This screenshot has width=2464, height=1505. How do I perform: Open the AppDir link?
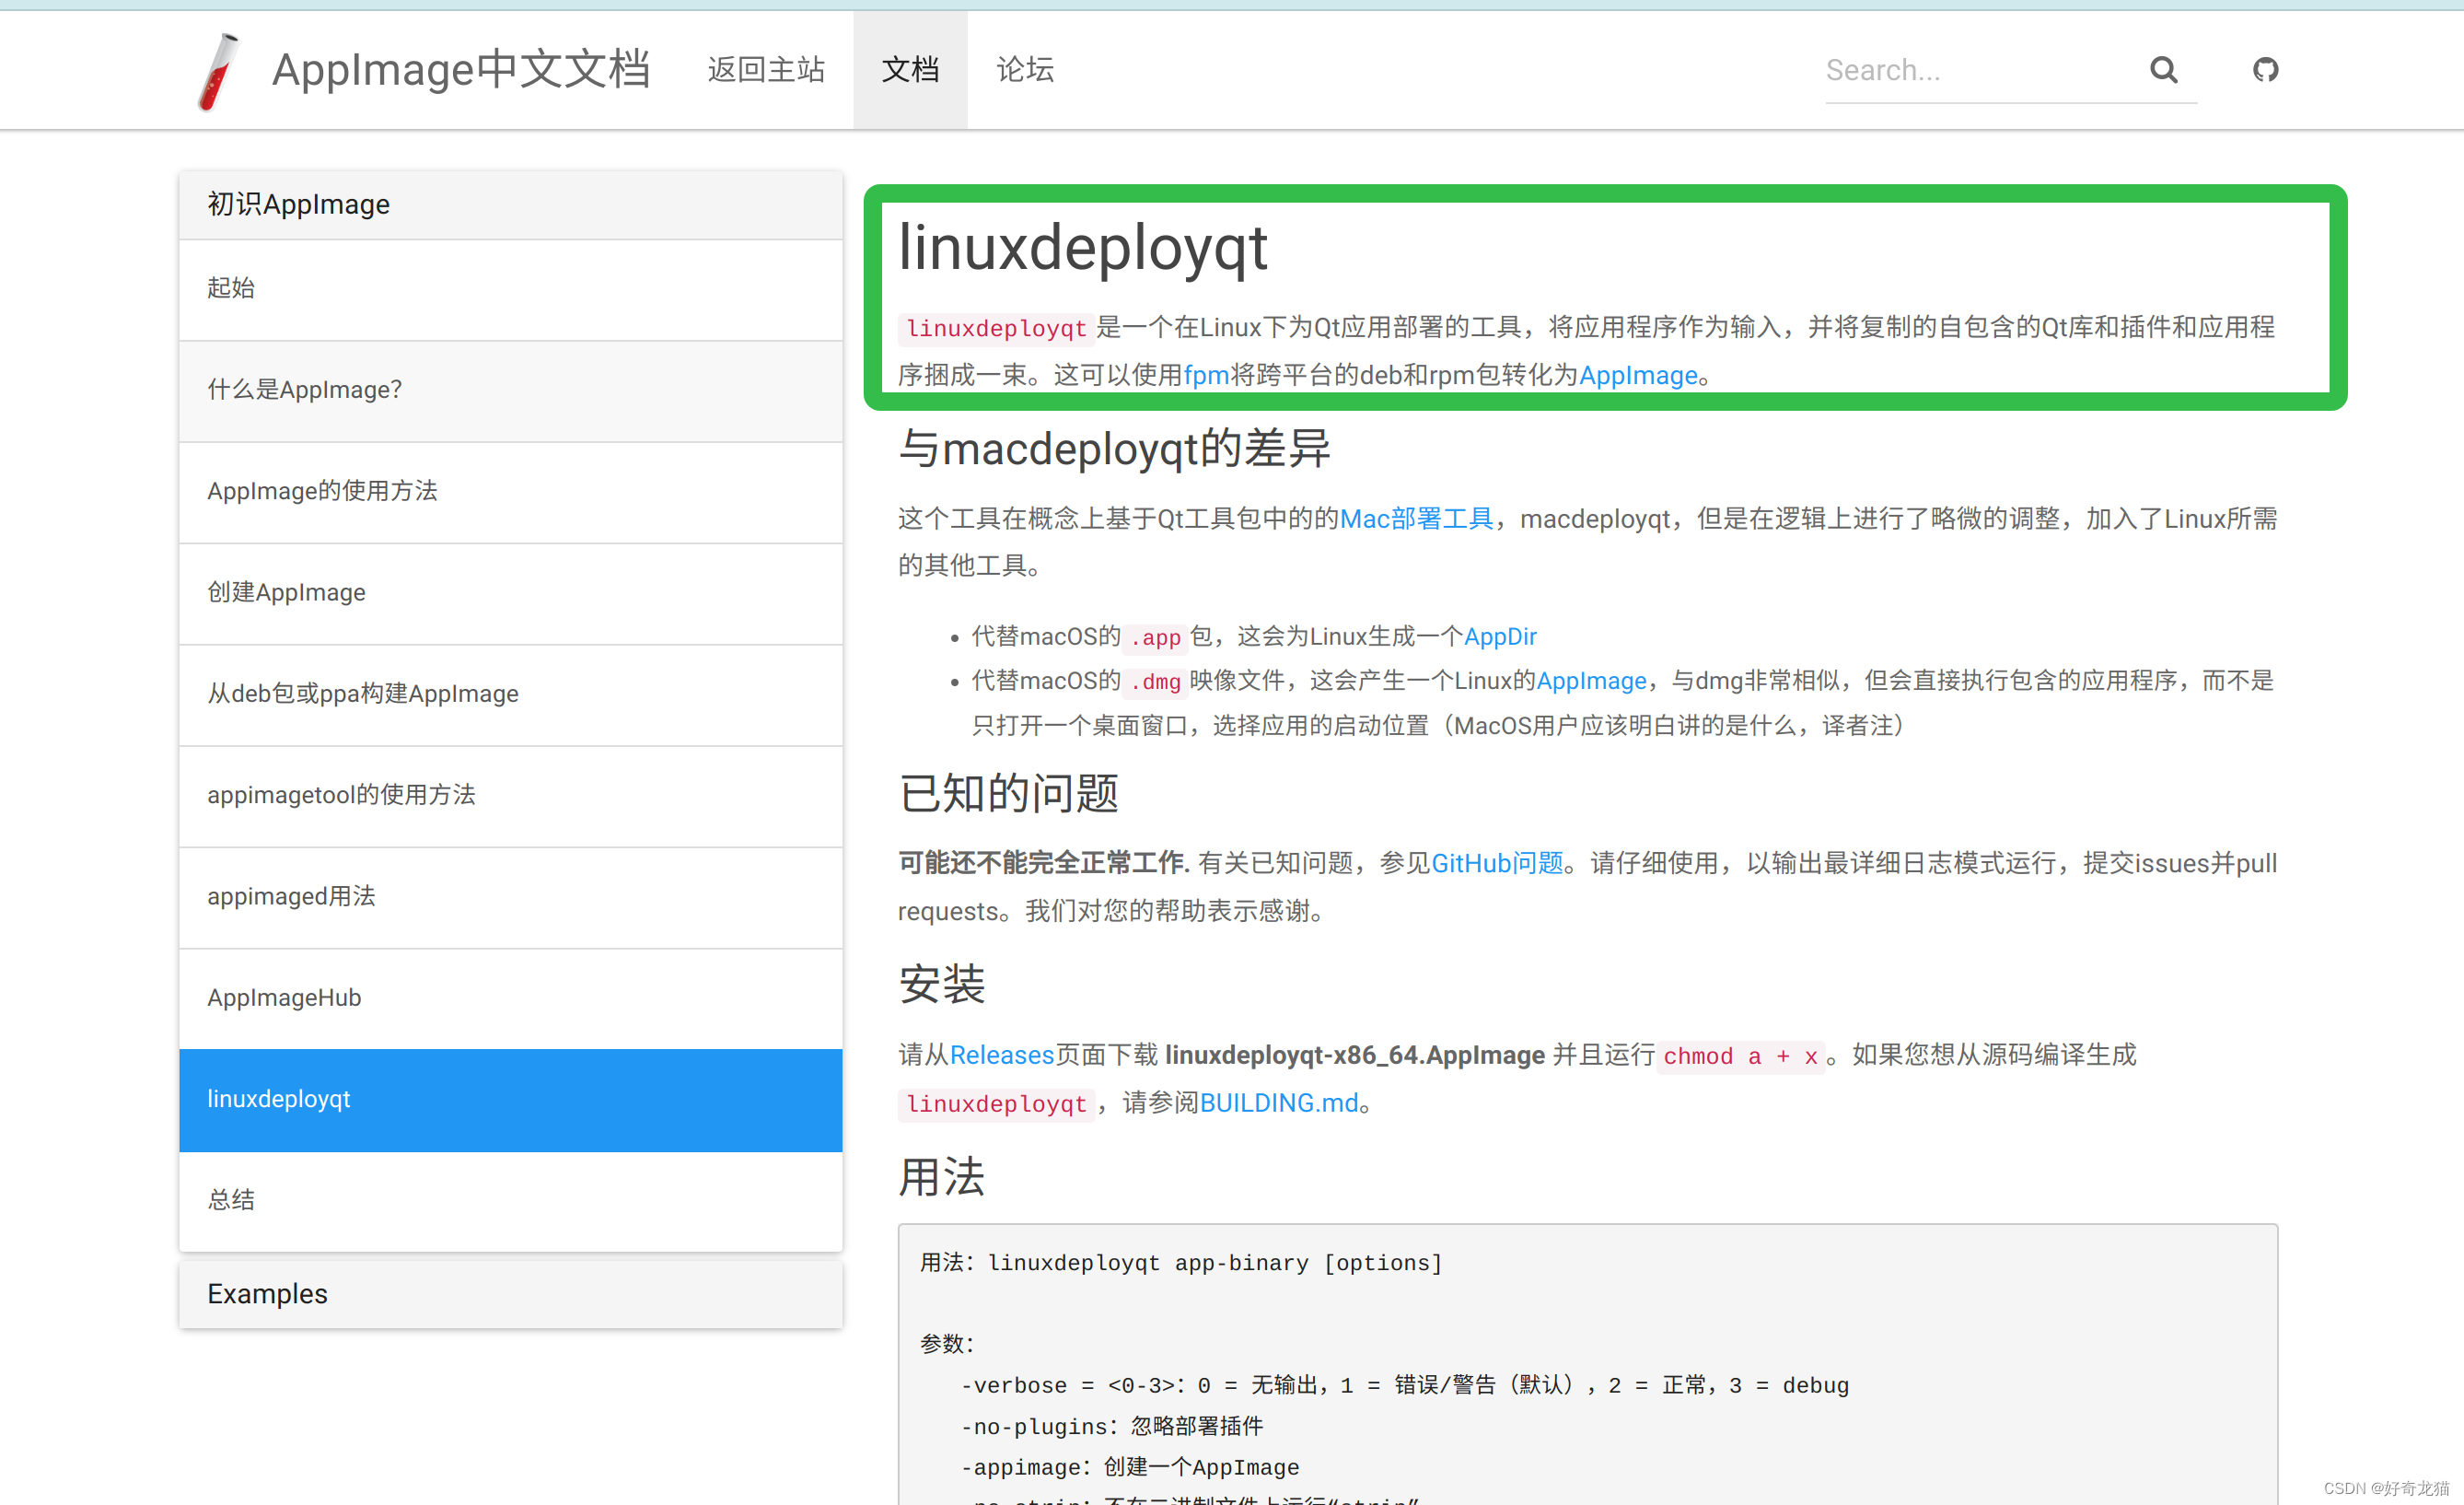pyautogui.click(x=1500, y=637)
